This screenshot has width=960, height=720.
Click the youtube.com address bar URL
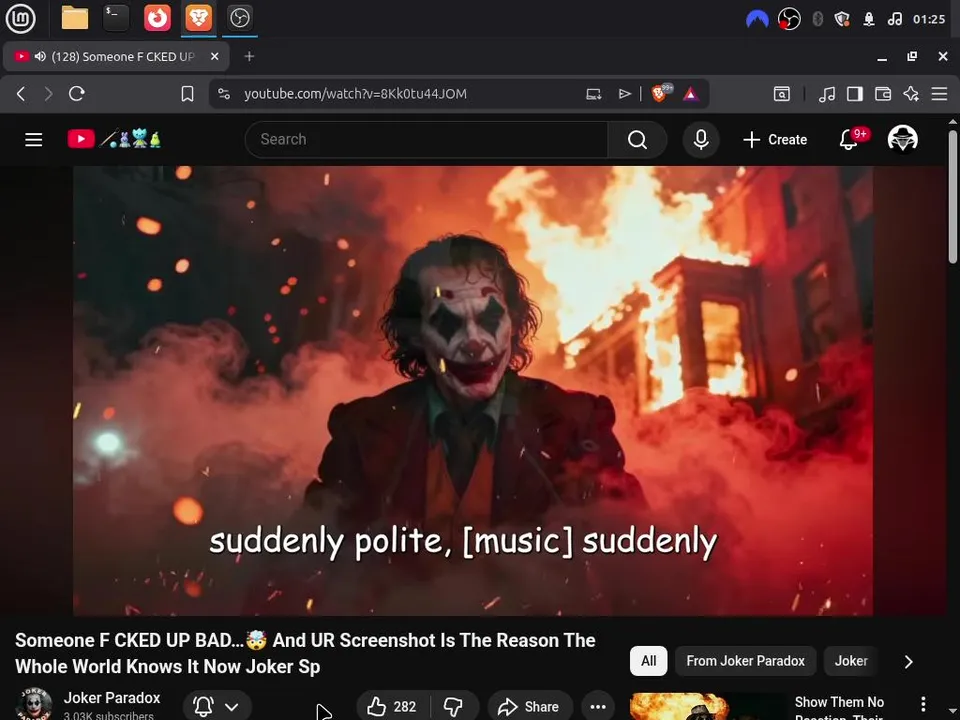355,94
